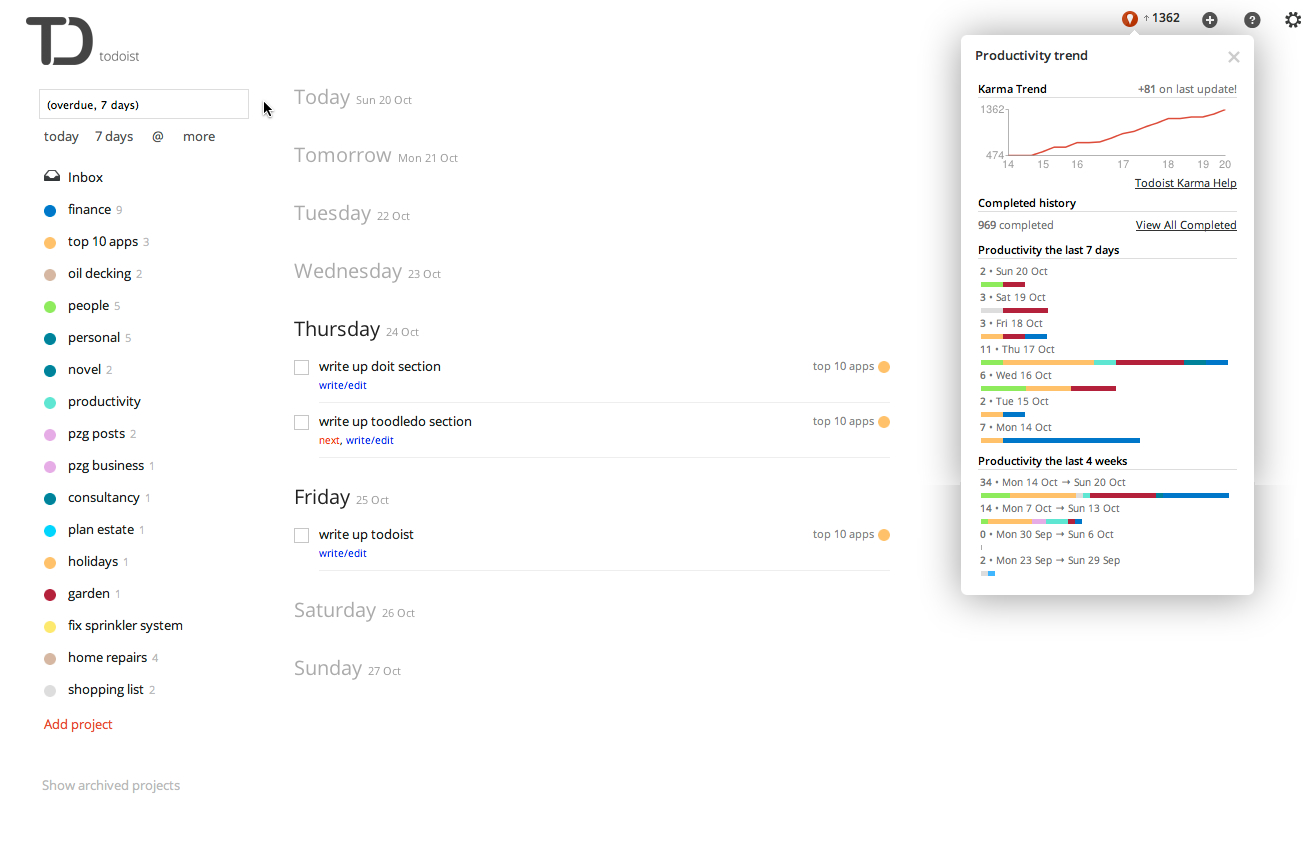The width and height of the screenshot is (1313, 855).
Task: Click the filter query input field
Action: click(x=144, y=104)
